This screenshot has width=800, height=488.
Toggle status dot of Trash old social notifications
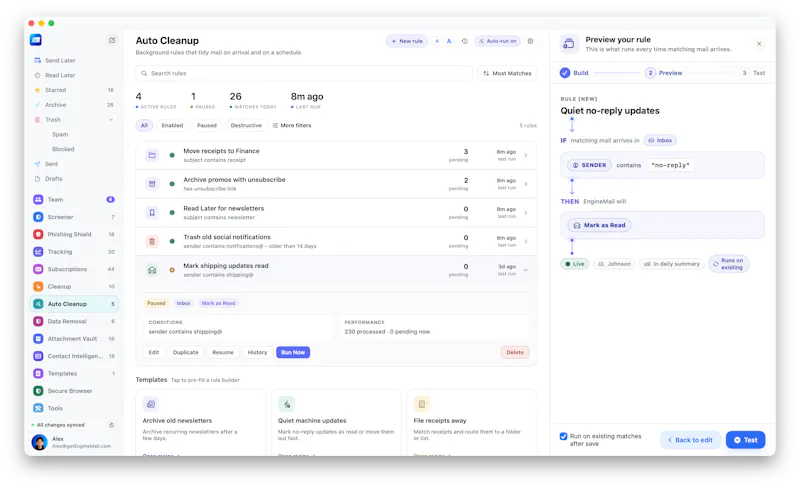click(x=172, y=241)
